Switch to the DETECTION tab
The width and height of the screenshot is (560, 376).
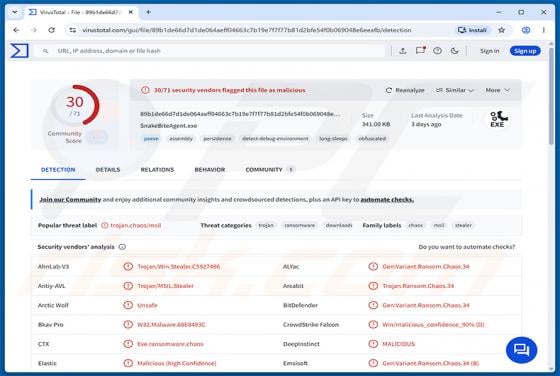point(58,170)
